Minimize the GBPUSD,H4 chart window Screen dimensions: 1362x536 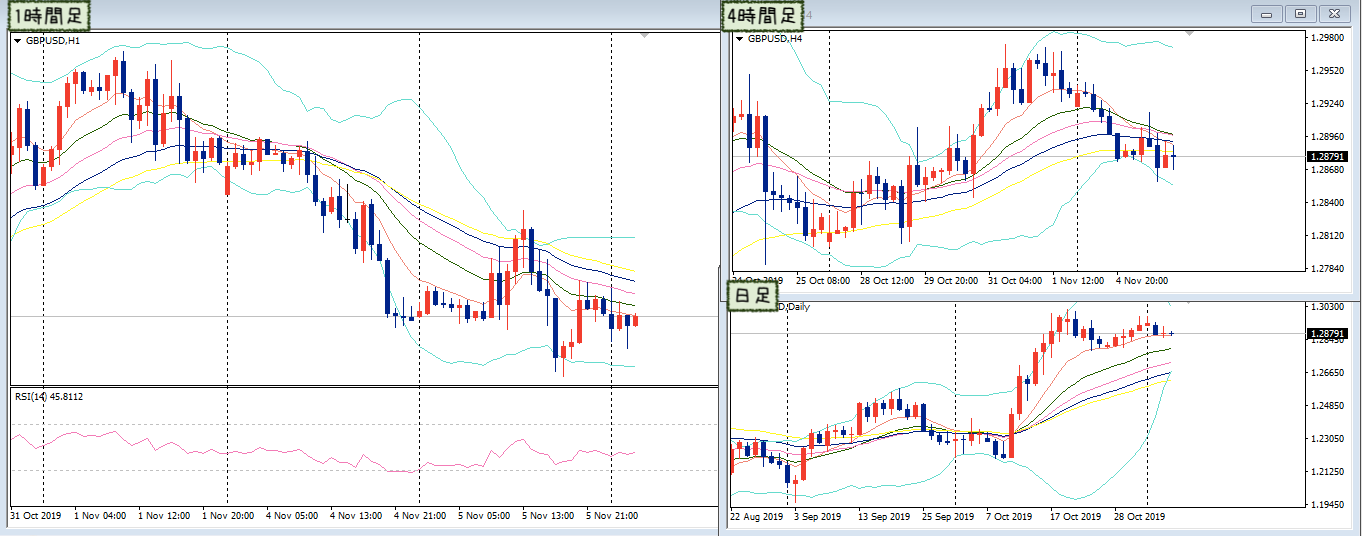1267,13
